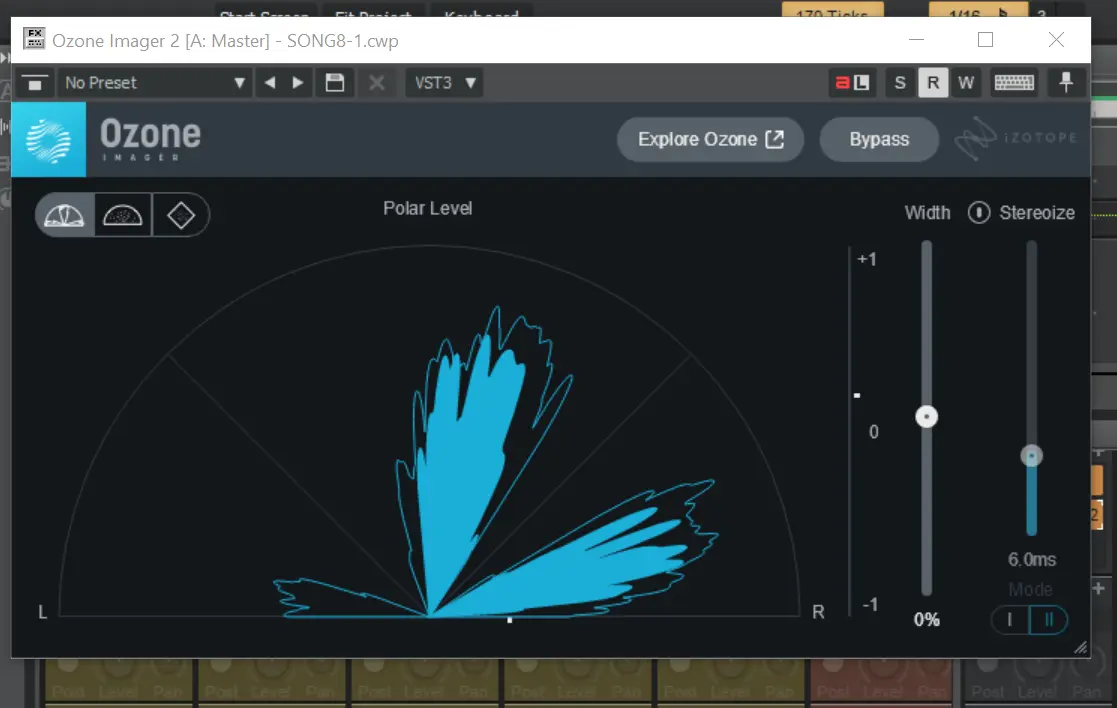The image size is (1117, 708).
Task: Save the current preset with disk icon
Action: [335, 83]
